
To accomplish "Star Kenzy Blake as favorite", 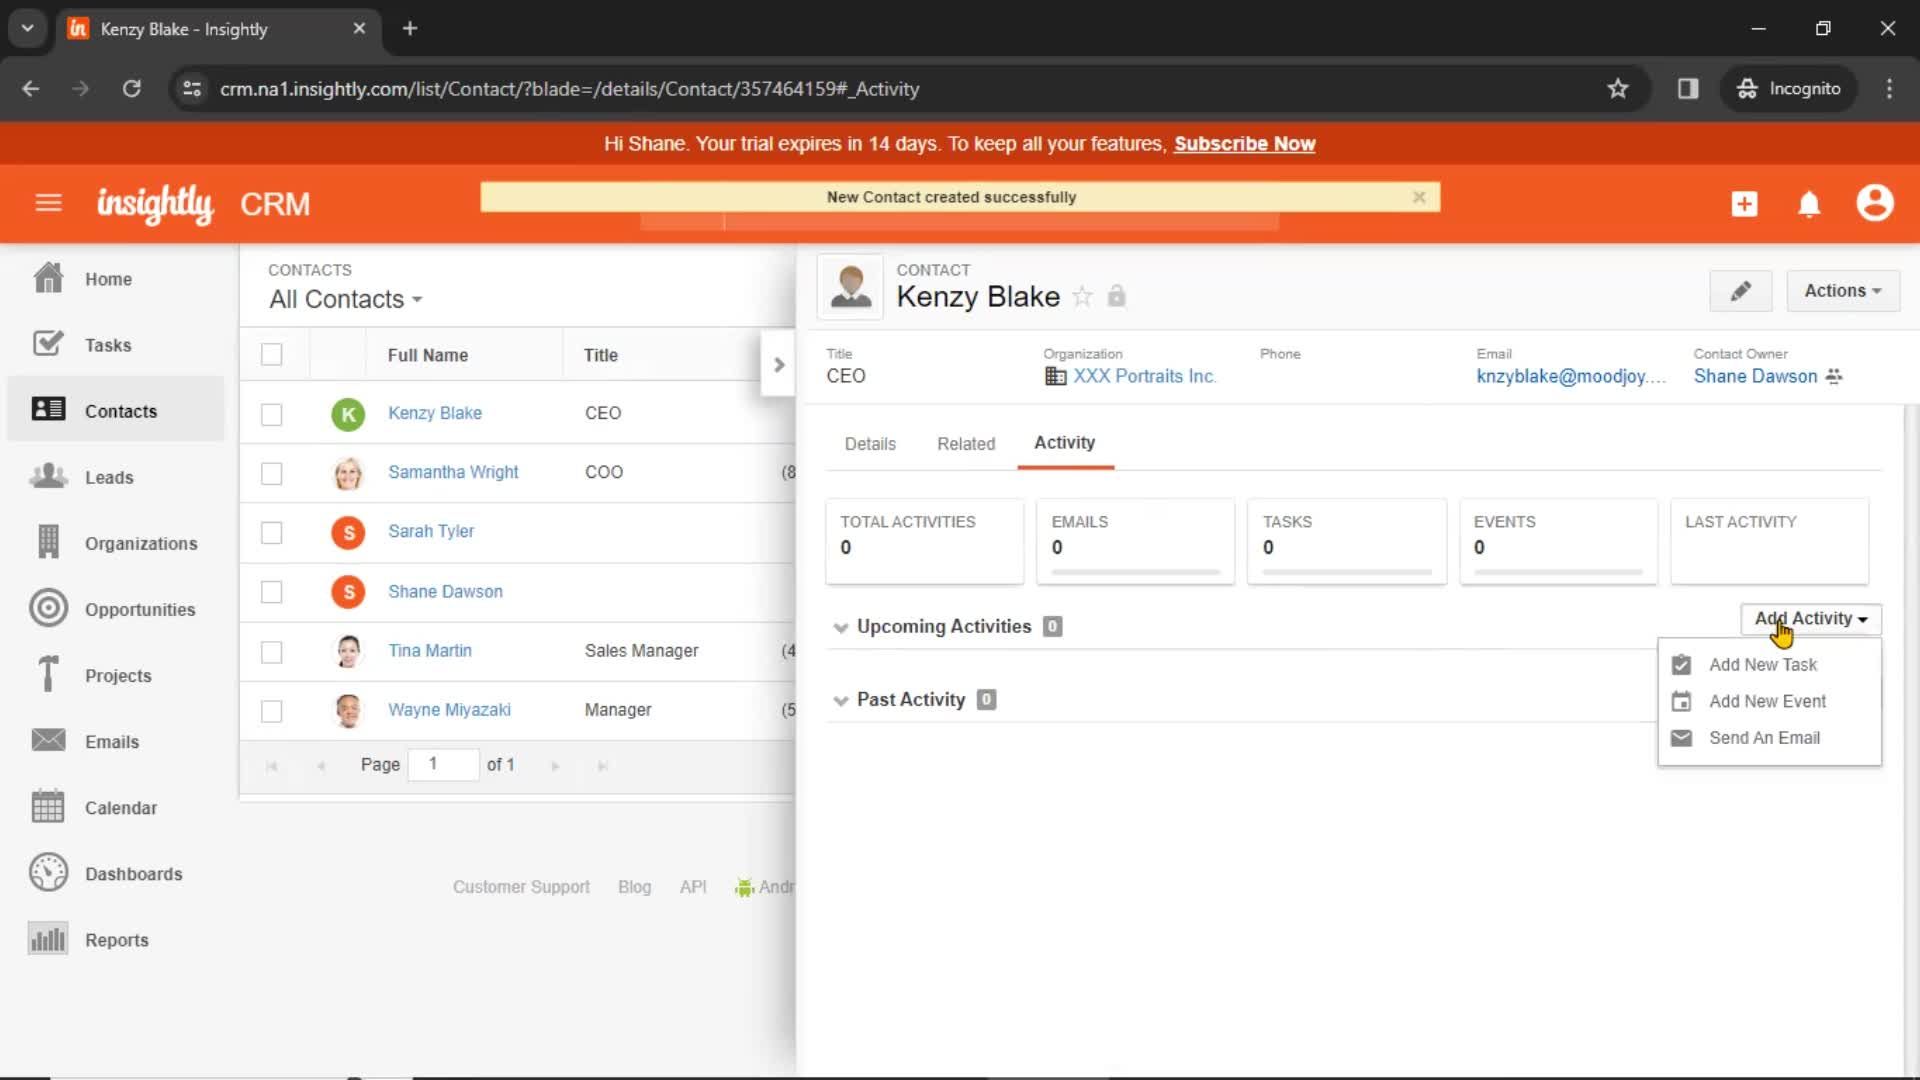I will pos(1082,296).
